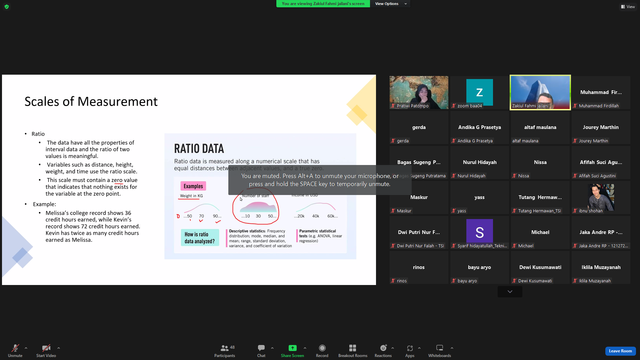
Task: Click the screen-viewing green banner
Action: click(x=323, y=4)
